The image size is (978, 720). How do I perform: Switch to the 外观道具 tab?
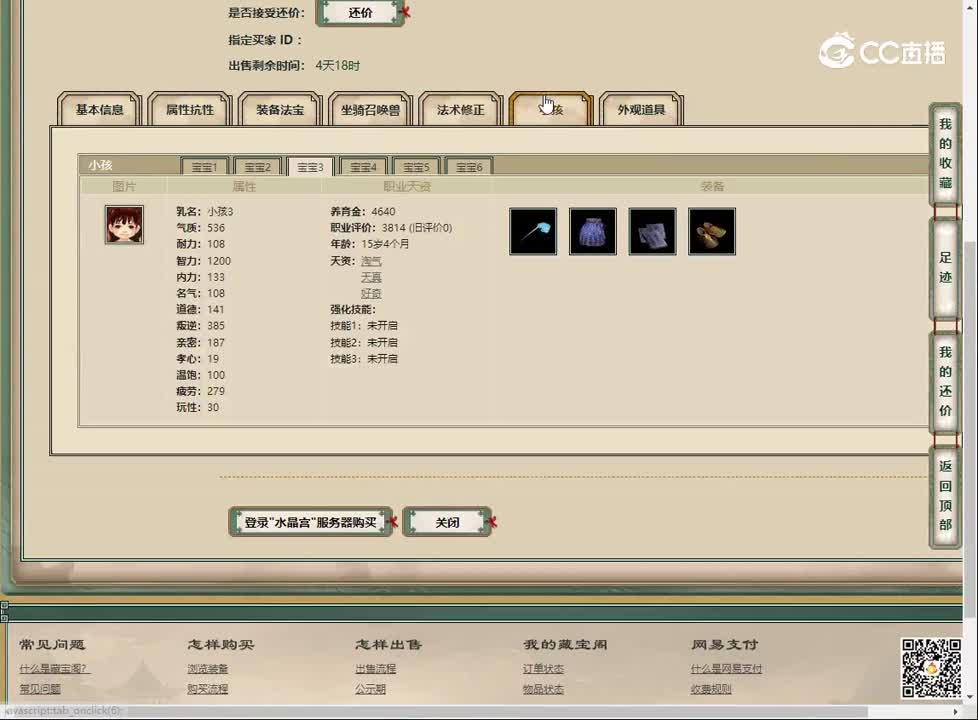point(641,110)
